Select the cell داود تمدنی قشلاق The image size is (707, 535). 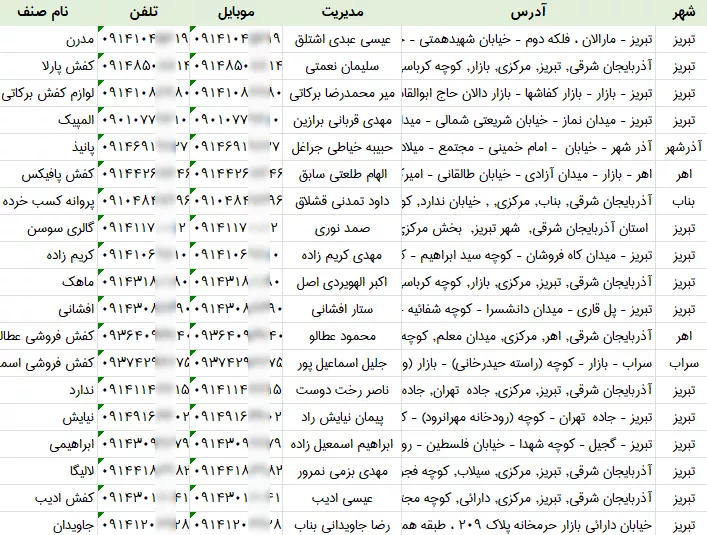(x=342, y=201)
